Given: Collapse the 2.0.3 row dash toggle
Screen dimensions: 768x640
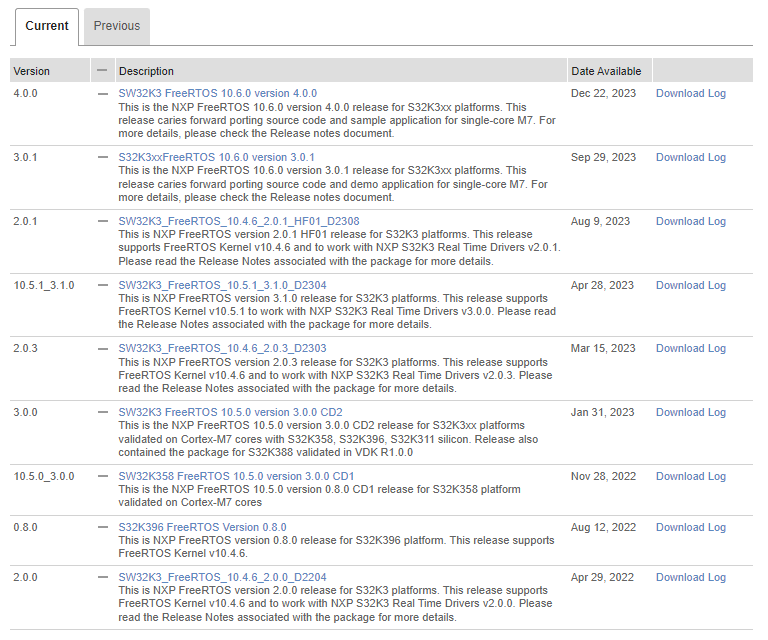Looking at the screenshot, I should pos(103,349).
